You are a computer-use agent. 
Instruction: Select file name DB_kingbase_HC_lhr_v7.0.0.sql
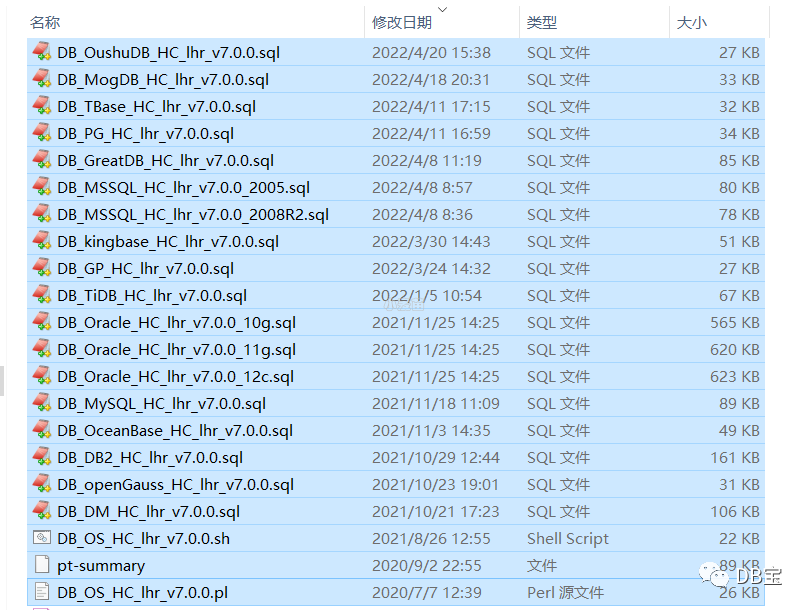(x=168, y=242)
